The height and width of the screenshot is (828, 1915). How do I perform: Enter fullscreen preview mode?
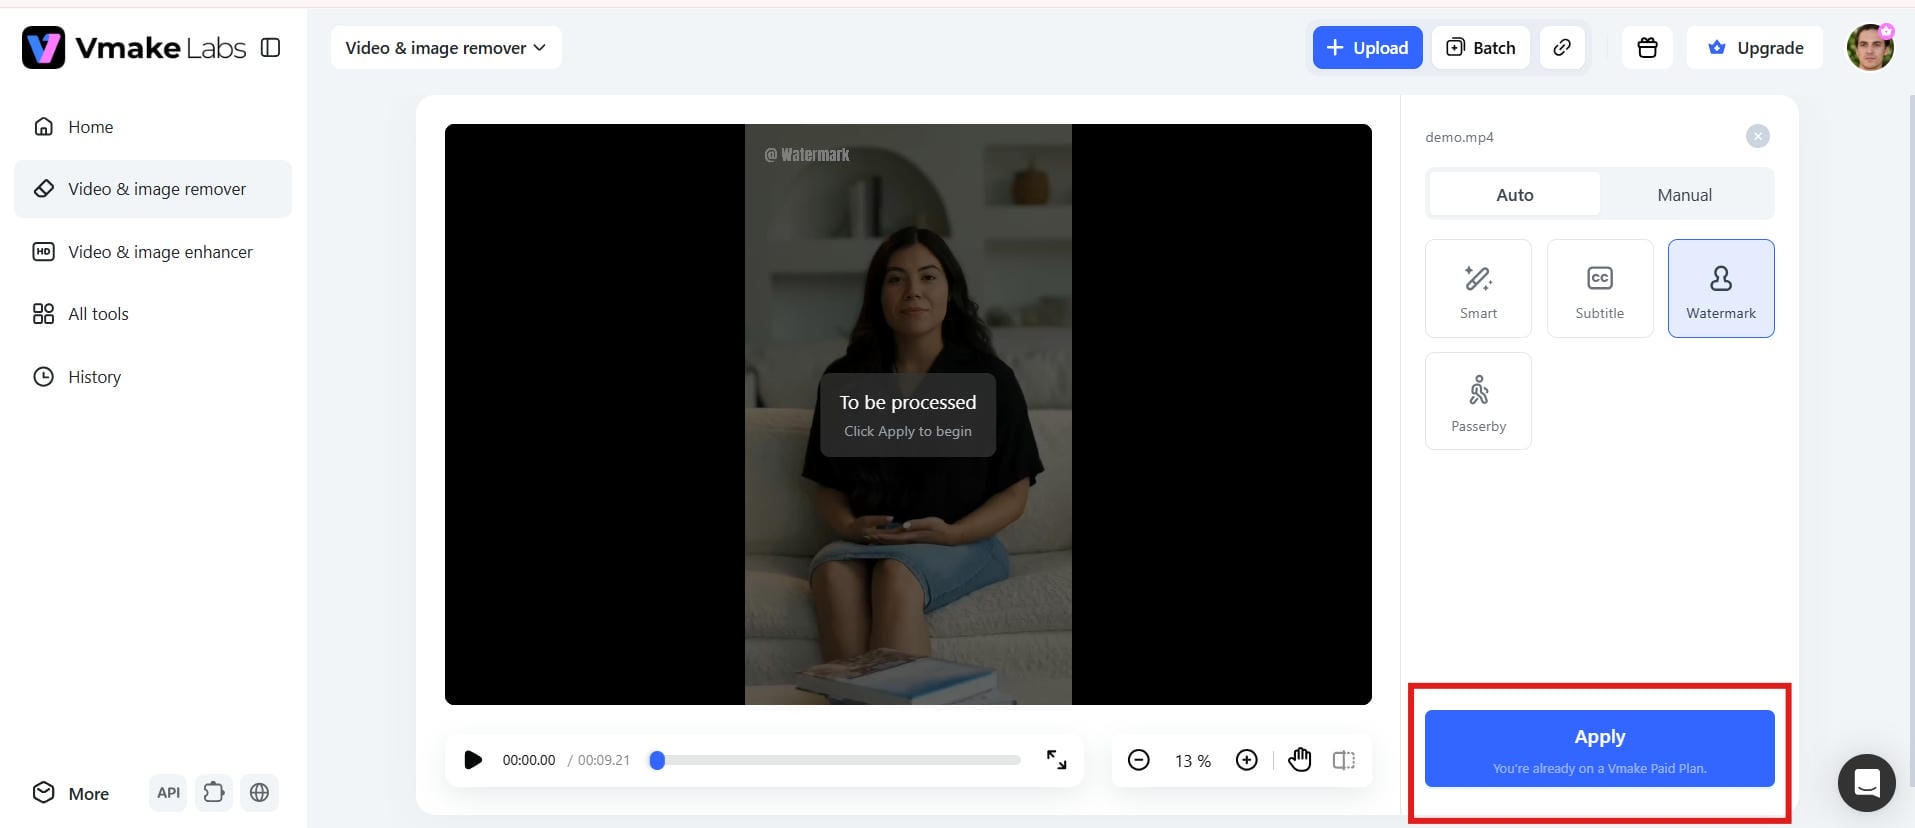[1056, 760]
